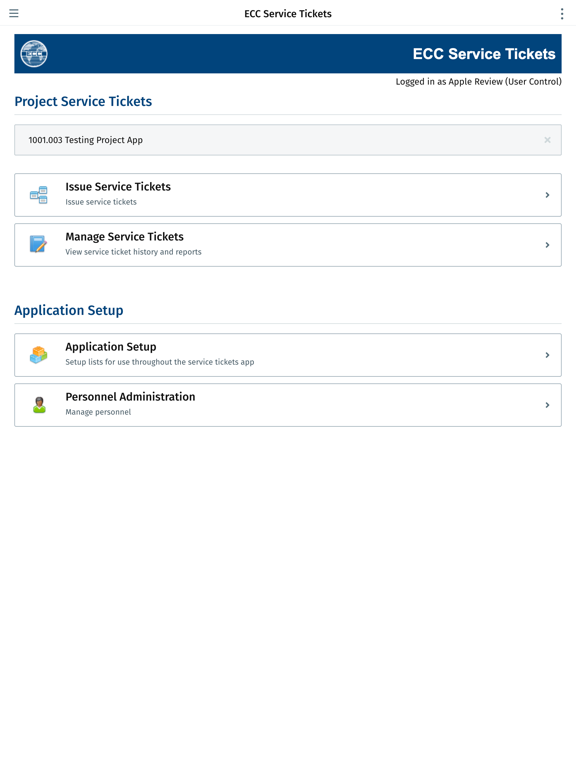Click the Issue Service Tickets network icon

pos(39,195)
